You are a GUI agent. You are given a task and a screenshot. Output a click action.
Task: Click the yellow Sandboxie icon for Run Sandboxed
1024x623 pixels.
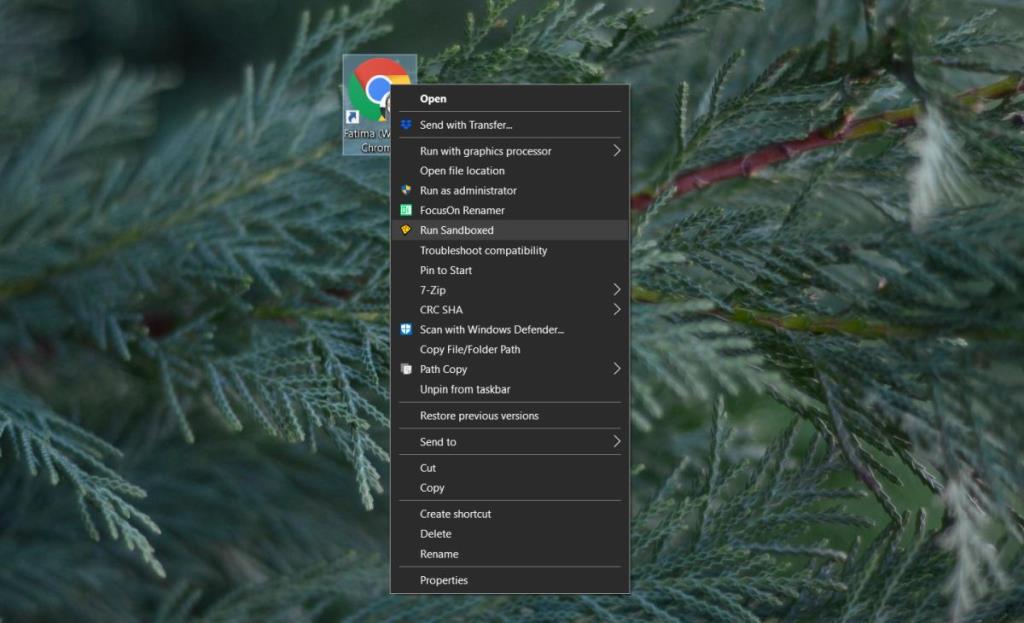[x=406, y=230]
